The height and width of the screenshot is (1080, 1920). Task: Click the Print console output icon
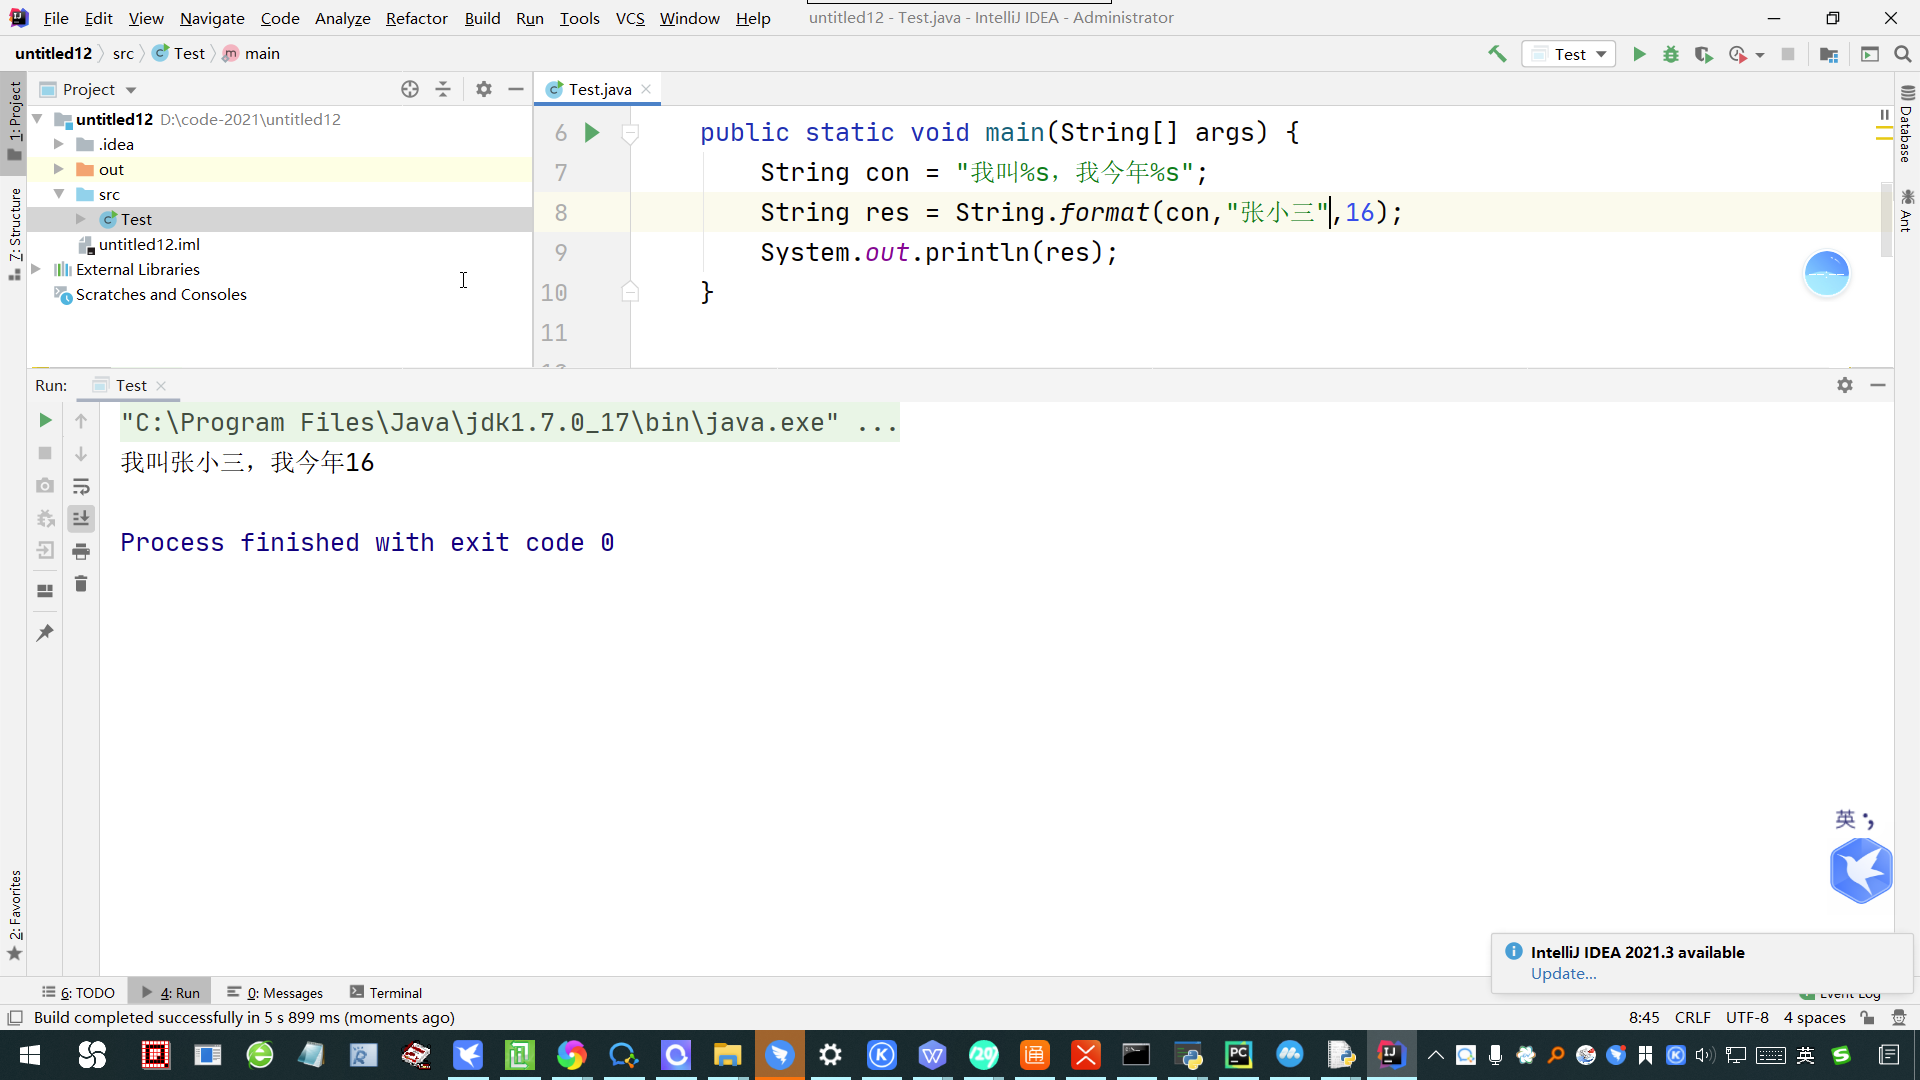[x=81, y=551]
